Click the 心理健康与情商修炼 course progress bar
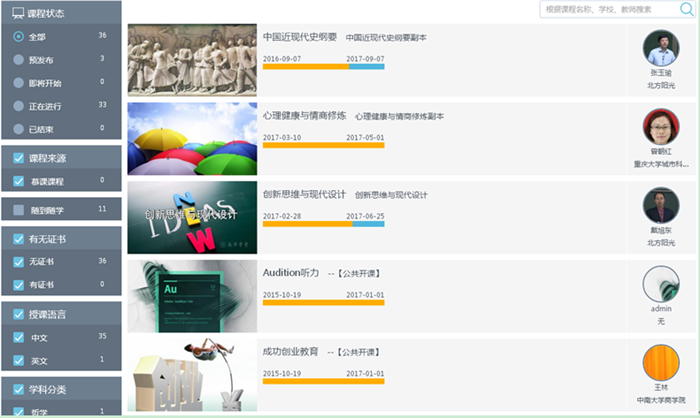Image resolution: width=700 pixels, height=418 pixels. (x=324, y=145)
